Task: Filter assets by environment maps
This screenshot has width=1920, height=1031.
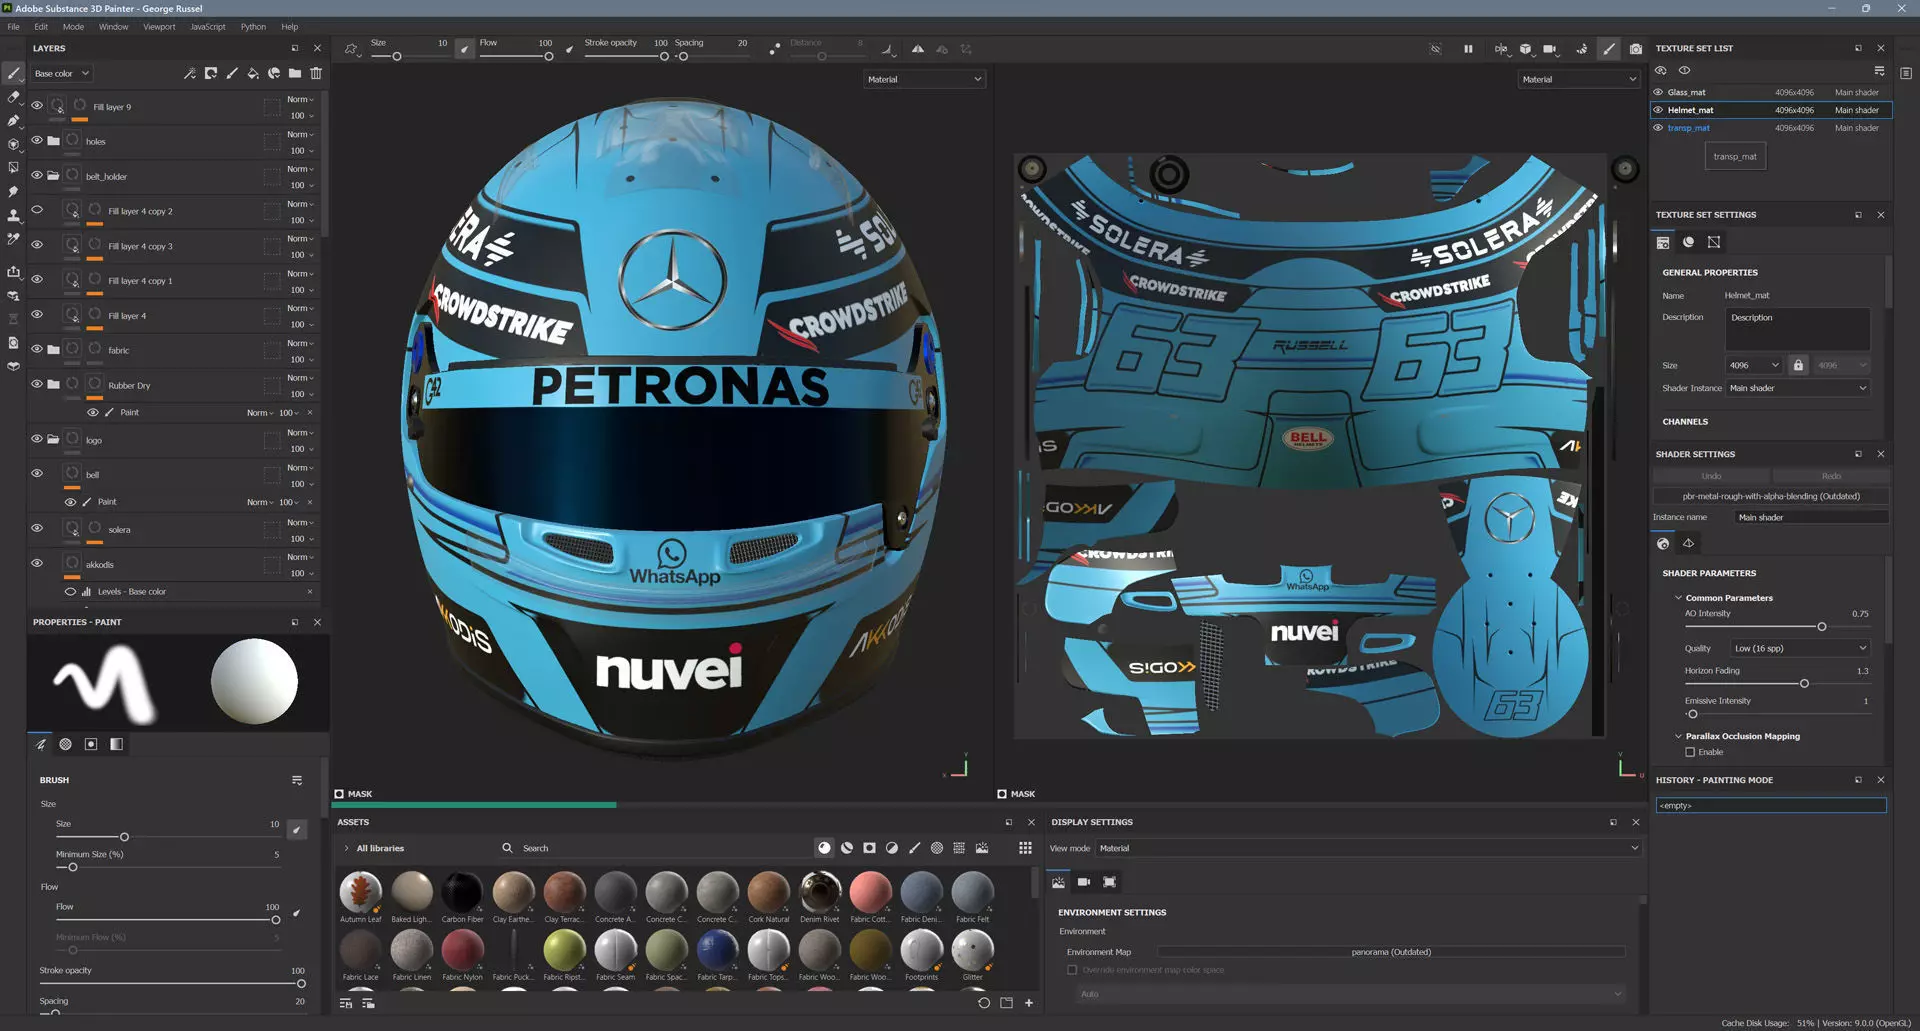Action: pos(982,848)
